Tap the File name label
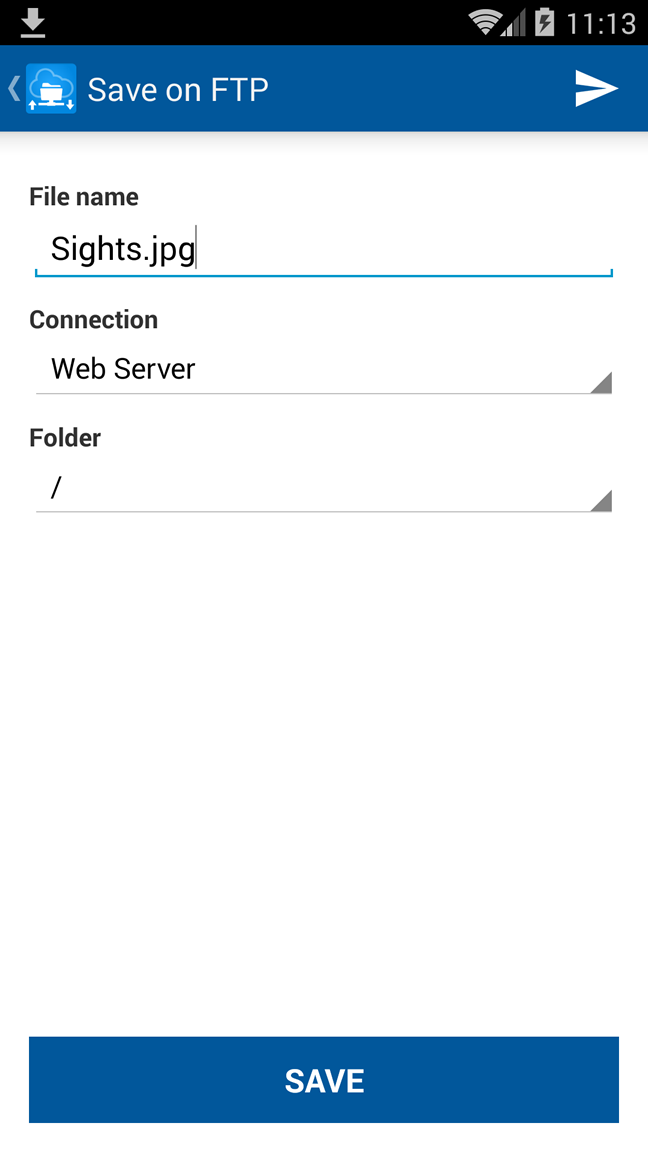This screenshot has width=648, height=1152. coord(84,197)
